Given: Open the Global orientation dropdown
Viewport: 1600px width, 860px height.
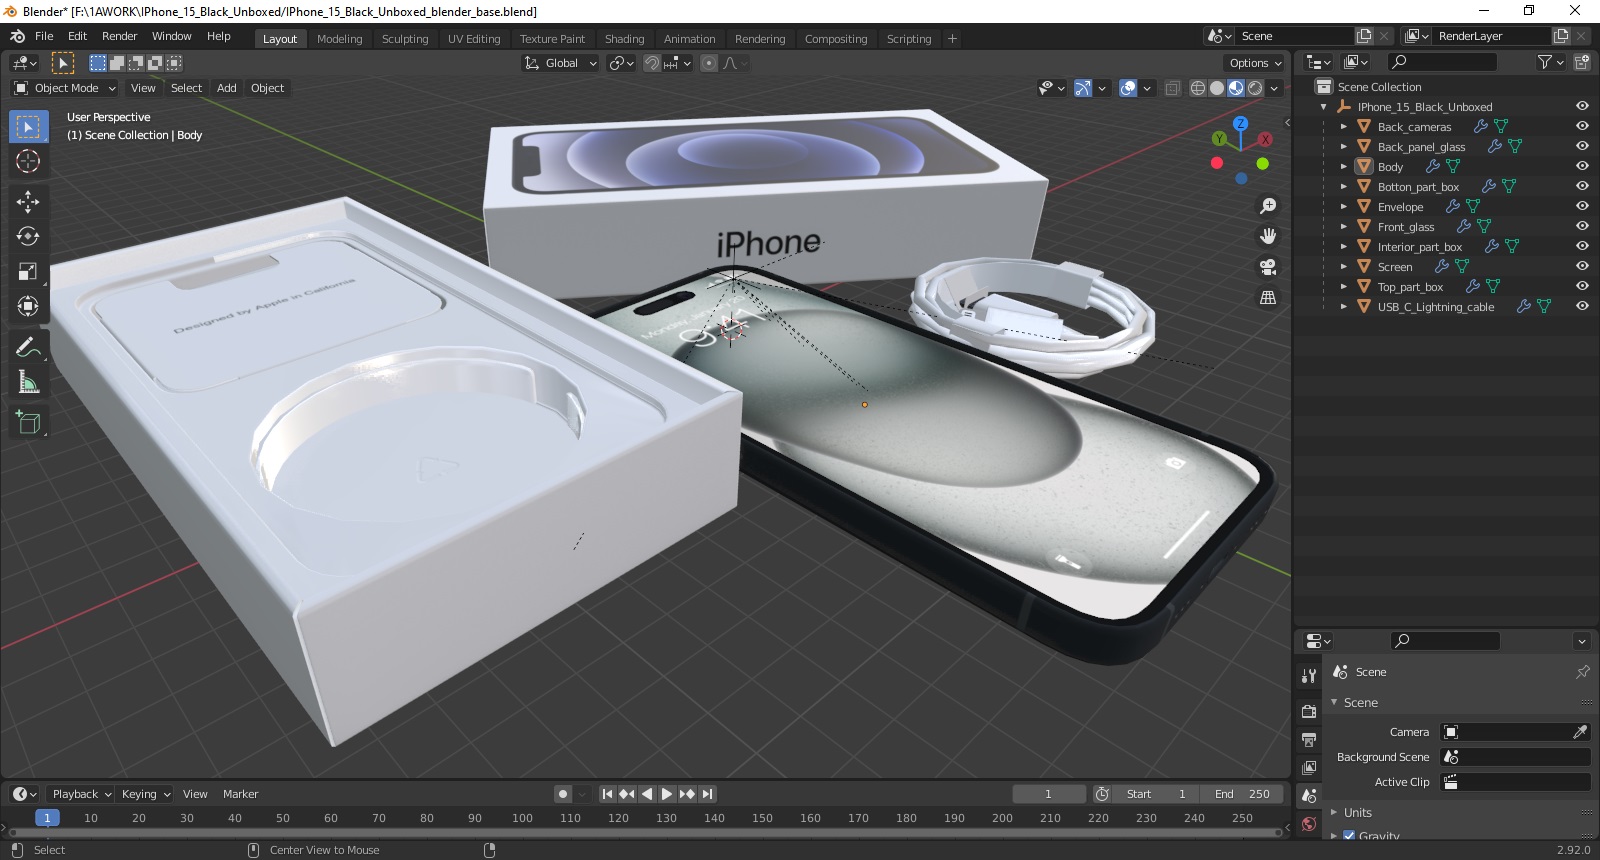Looking at the screenshot, I should pos(560,63).
